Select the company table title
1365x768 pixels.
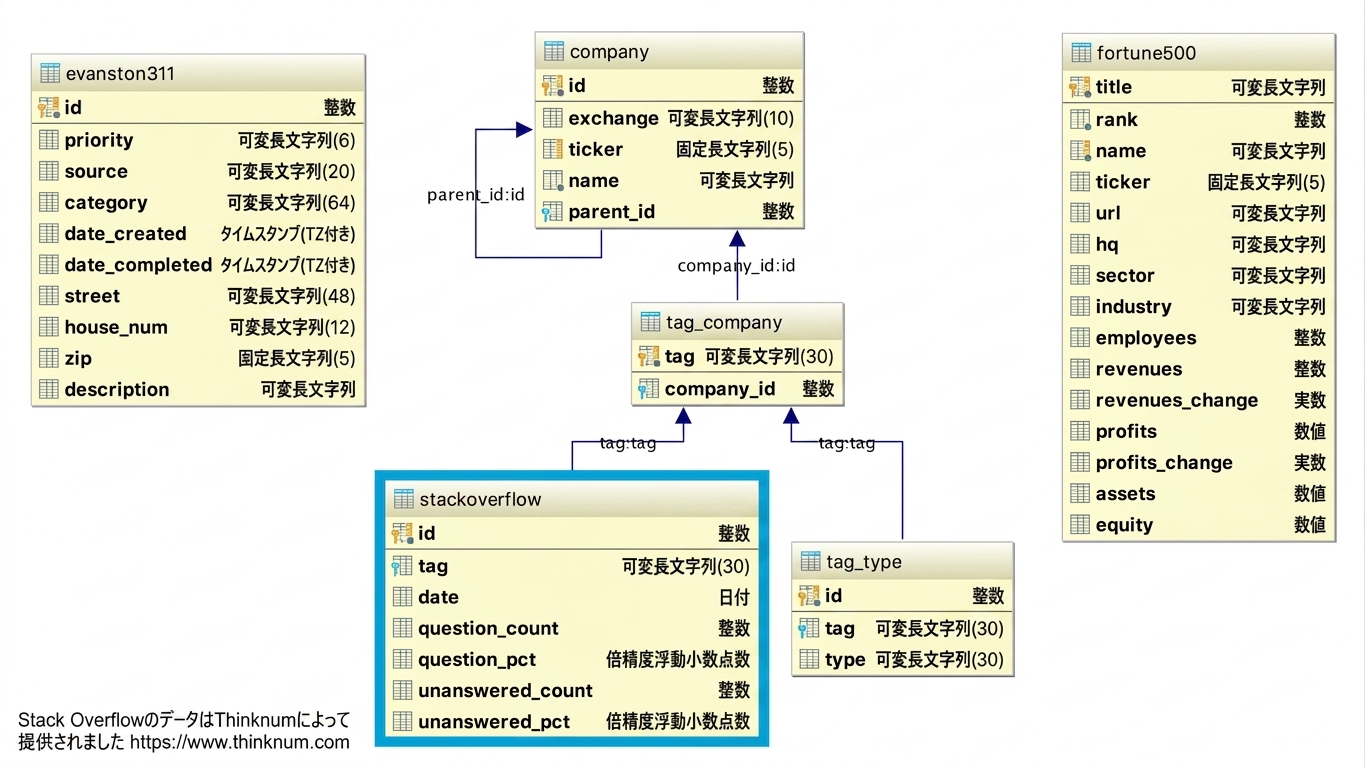click(x=609, y=52)
